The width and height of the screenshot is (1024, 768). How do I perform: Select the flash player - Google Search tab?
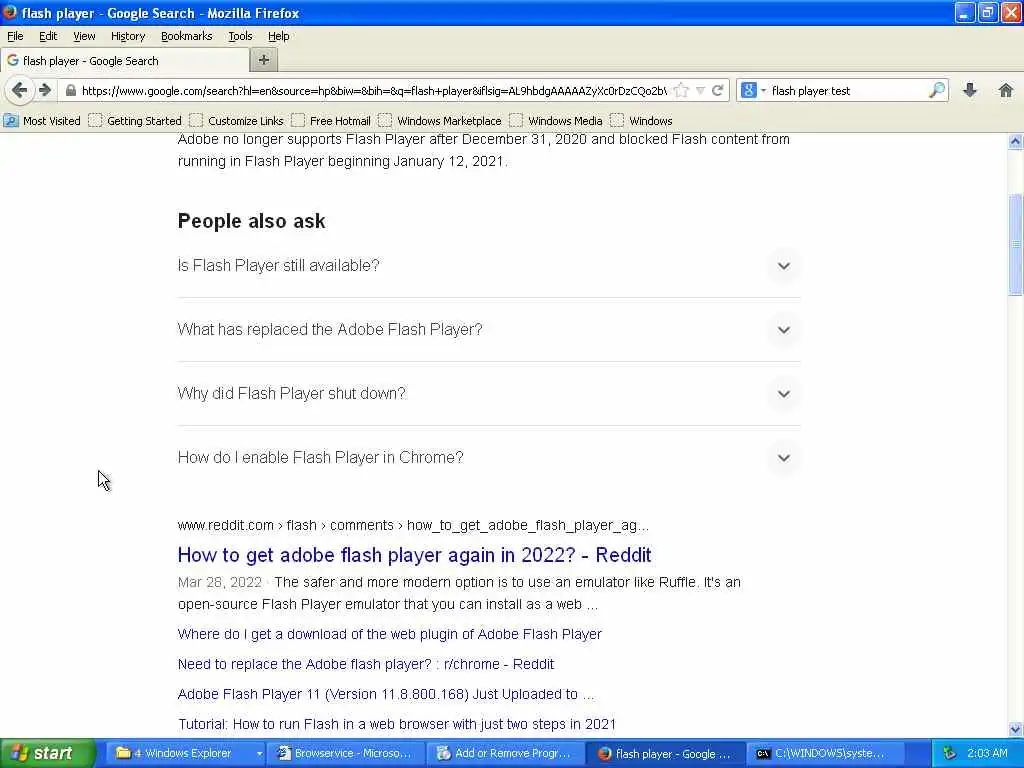[x=125, y=61]
